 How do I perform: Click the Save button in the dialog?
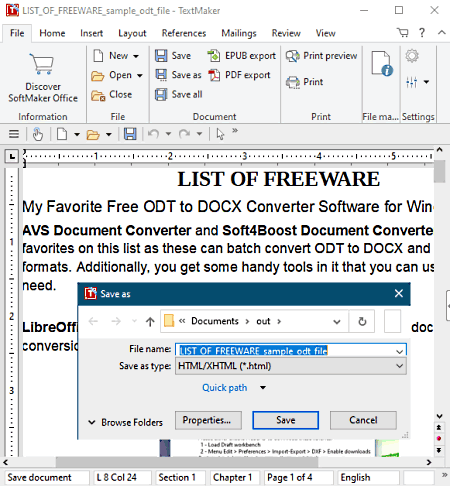(x=286, y=420)
